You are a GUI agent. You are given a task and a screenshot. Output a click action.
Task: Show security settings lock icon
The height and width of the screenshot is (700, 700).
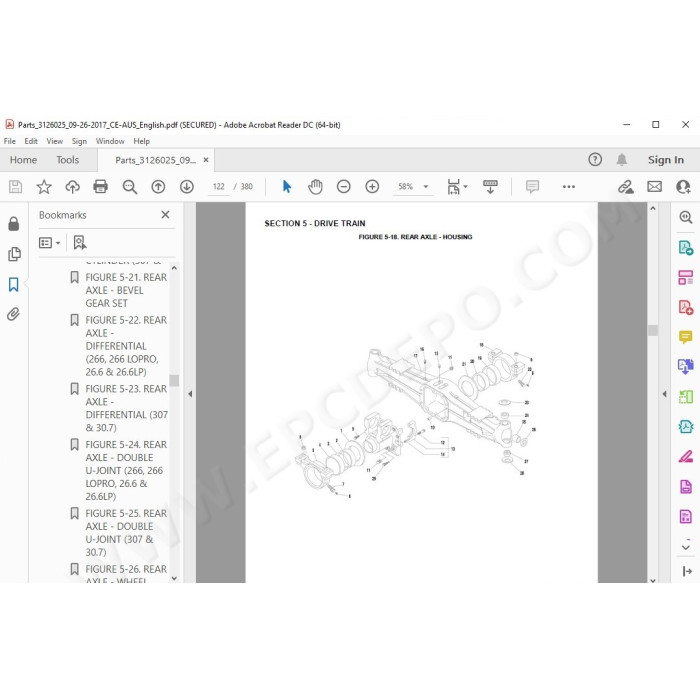pos(14,224)
